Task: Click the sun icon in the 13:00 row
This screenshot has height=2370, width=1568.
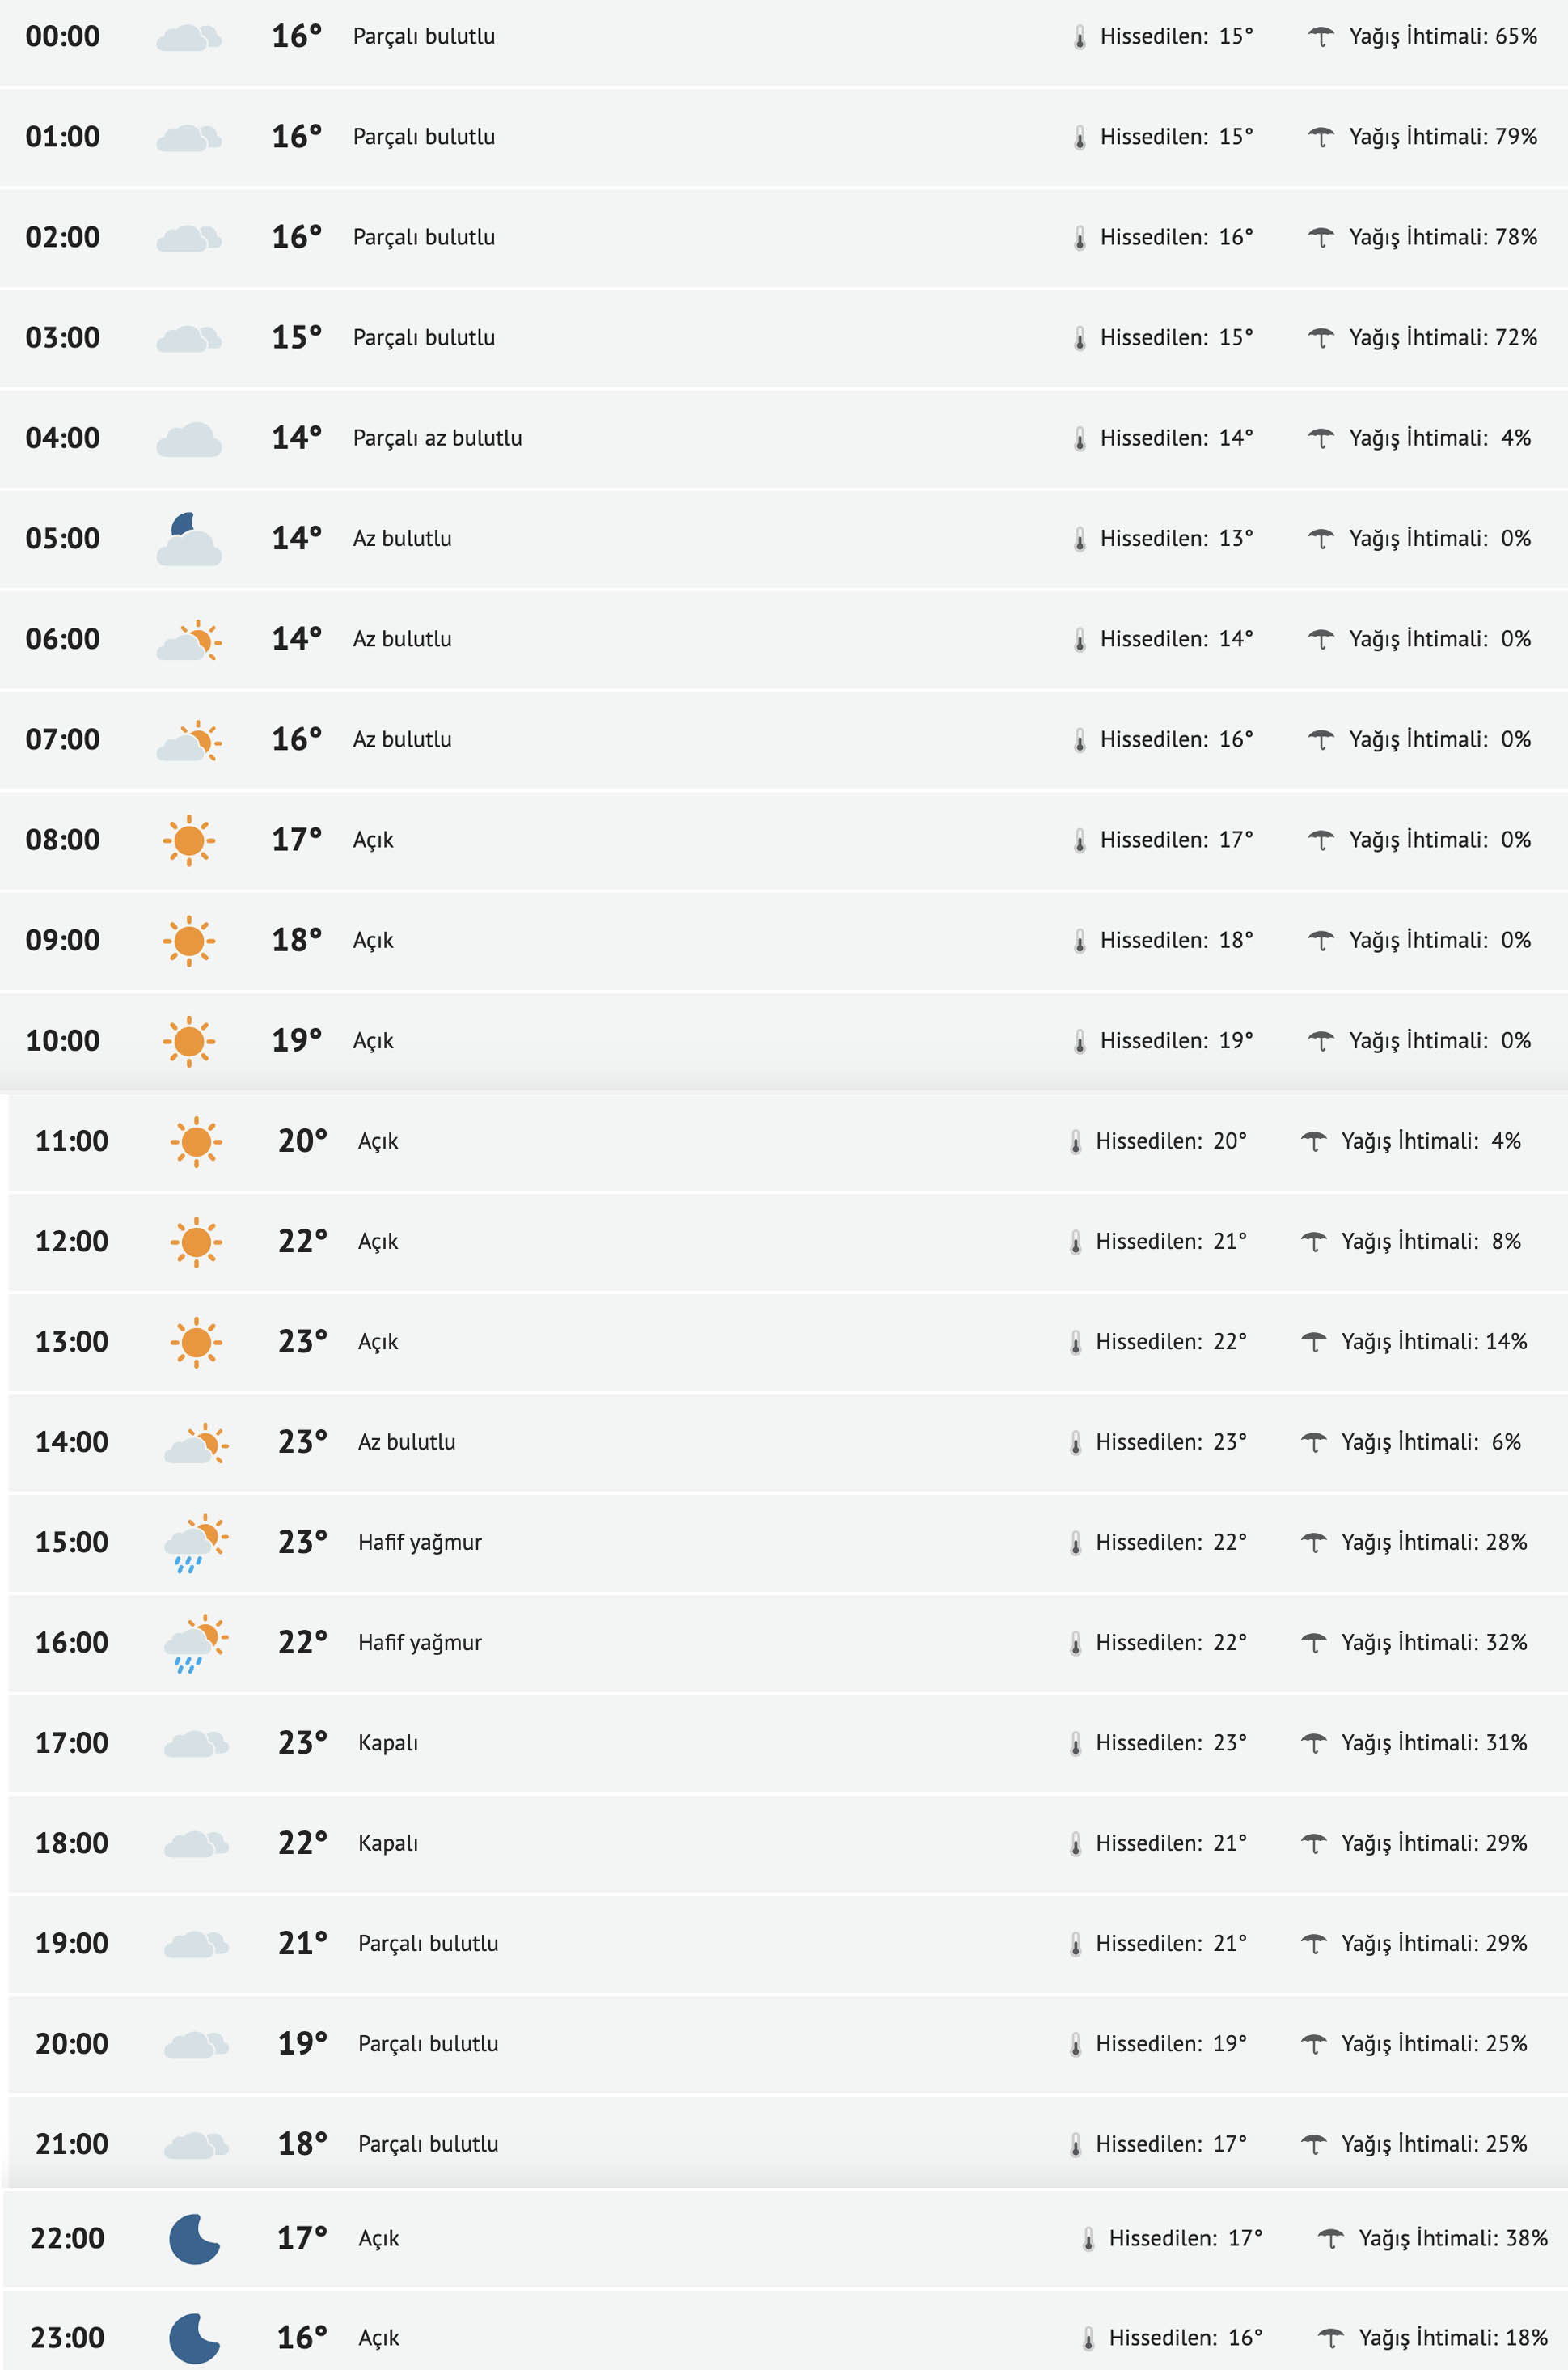Action: (x=196, y=1342)
